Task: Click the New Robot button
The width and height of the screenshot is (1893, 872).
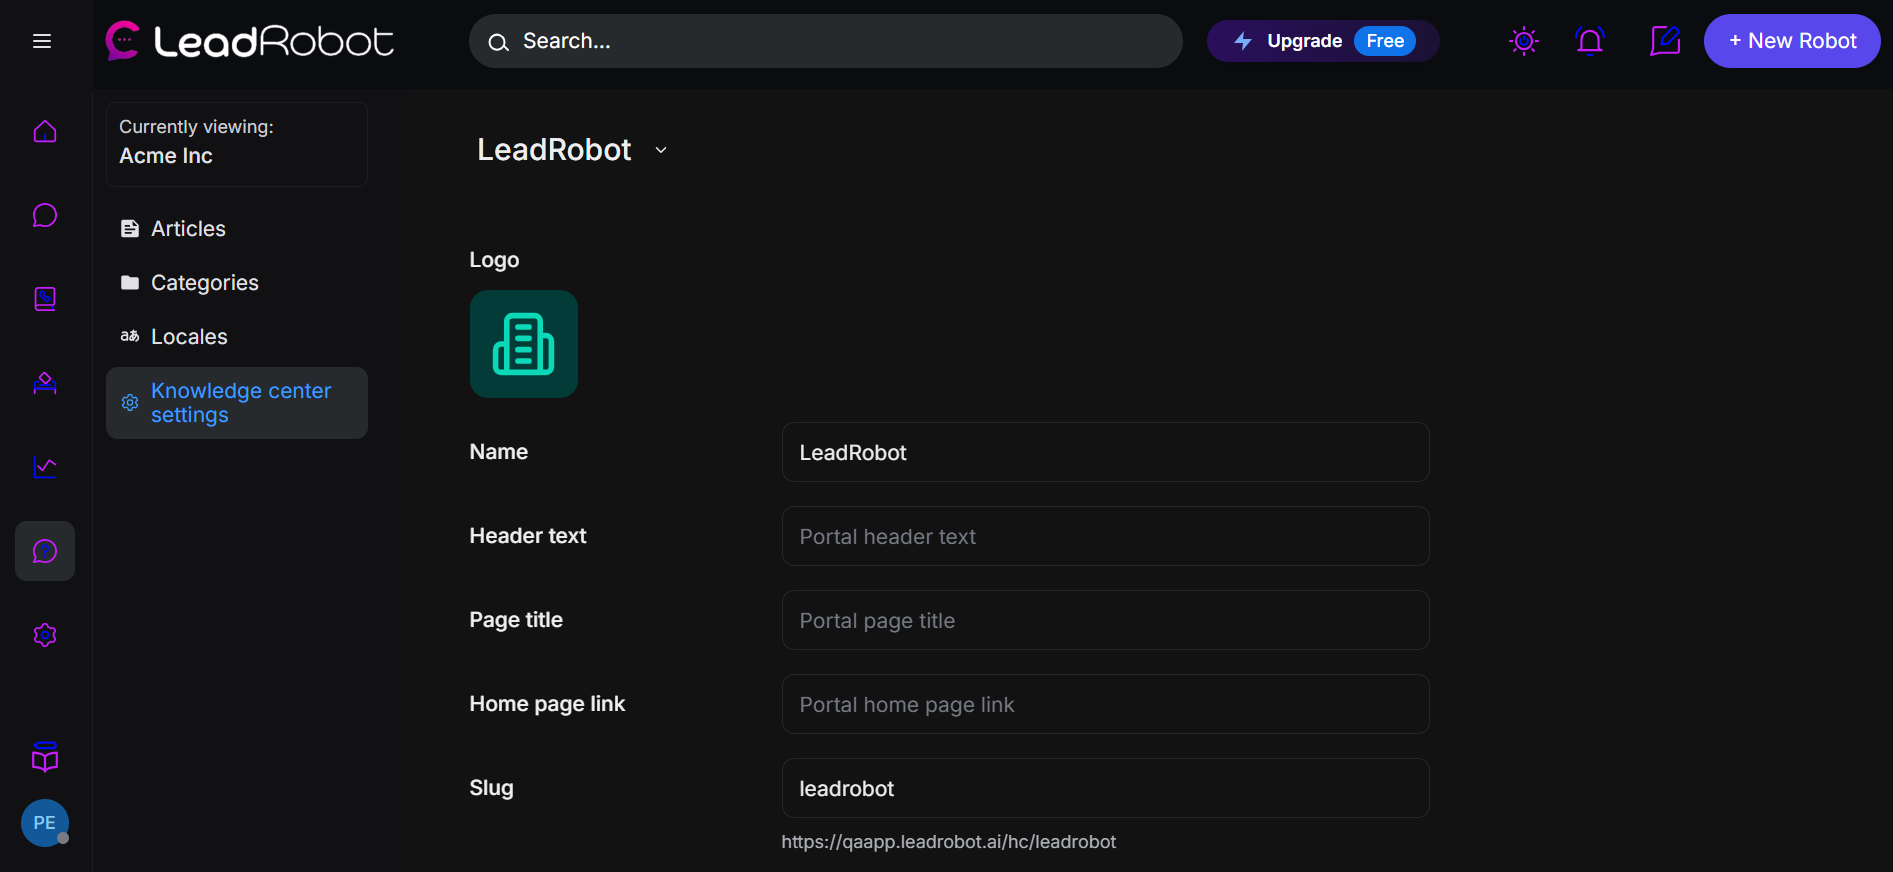Action: coord(1792,41)
